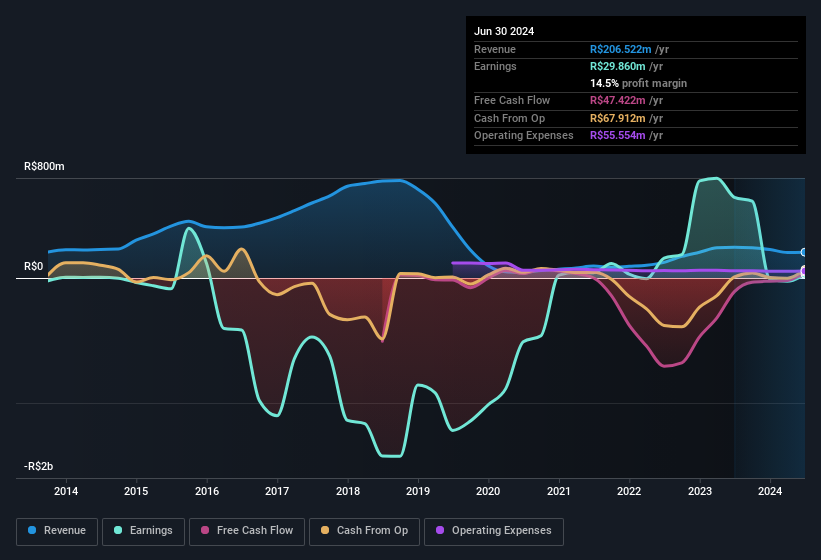Click the Revenue label in the tooltip

click(495, 49)
